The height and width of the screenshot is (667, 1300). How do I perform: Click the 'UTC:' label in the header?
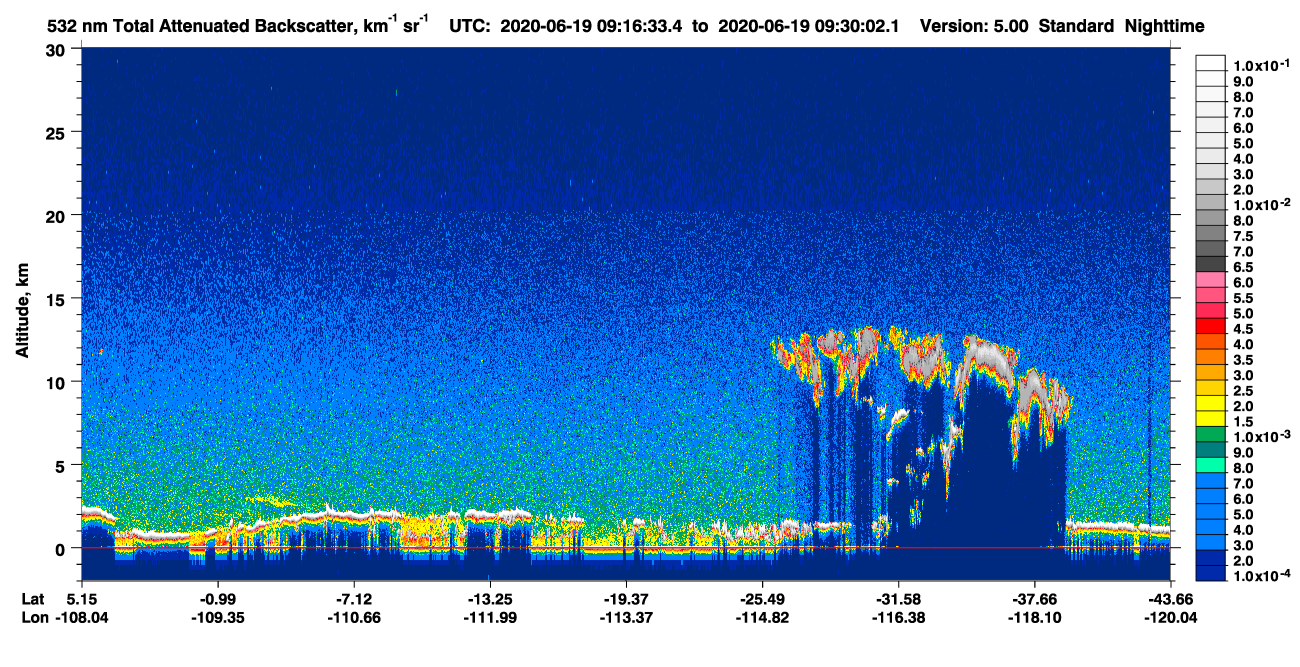472,27
